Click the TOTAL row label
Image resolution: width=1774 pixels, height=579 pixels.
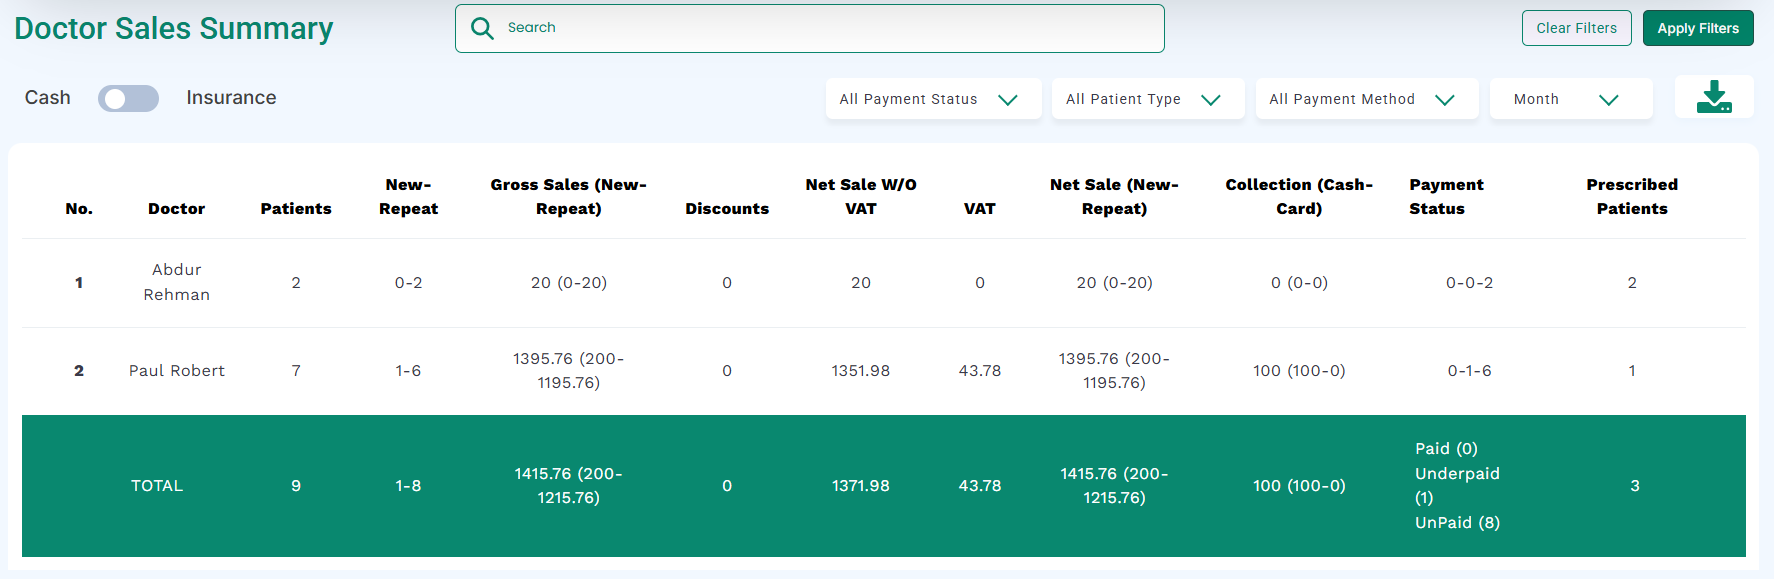(157, 486)
